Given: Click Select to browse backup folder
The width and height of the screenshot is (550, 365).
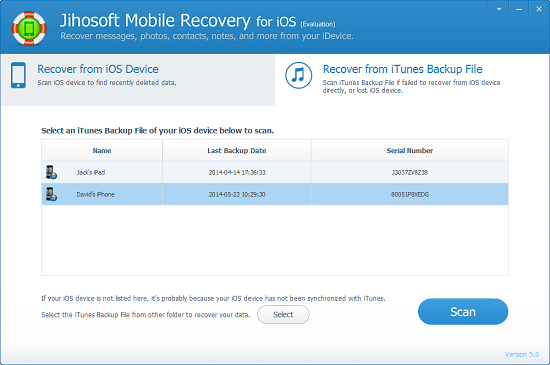Looking at the screenshot, I should click(x=283, y=315).
